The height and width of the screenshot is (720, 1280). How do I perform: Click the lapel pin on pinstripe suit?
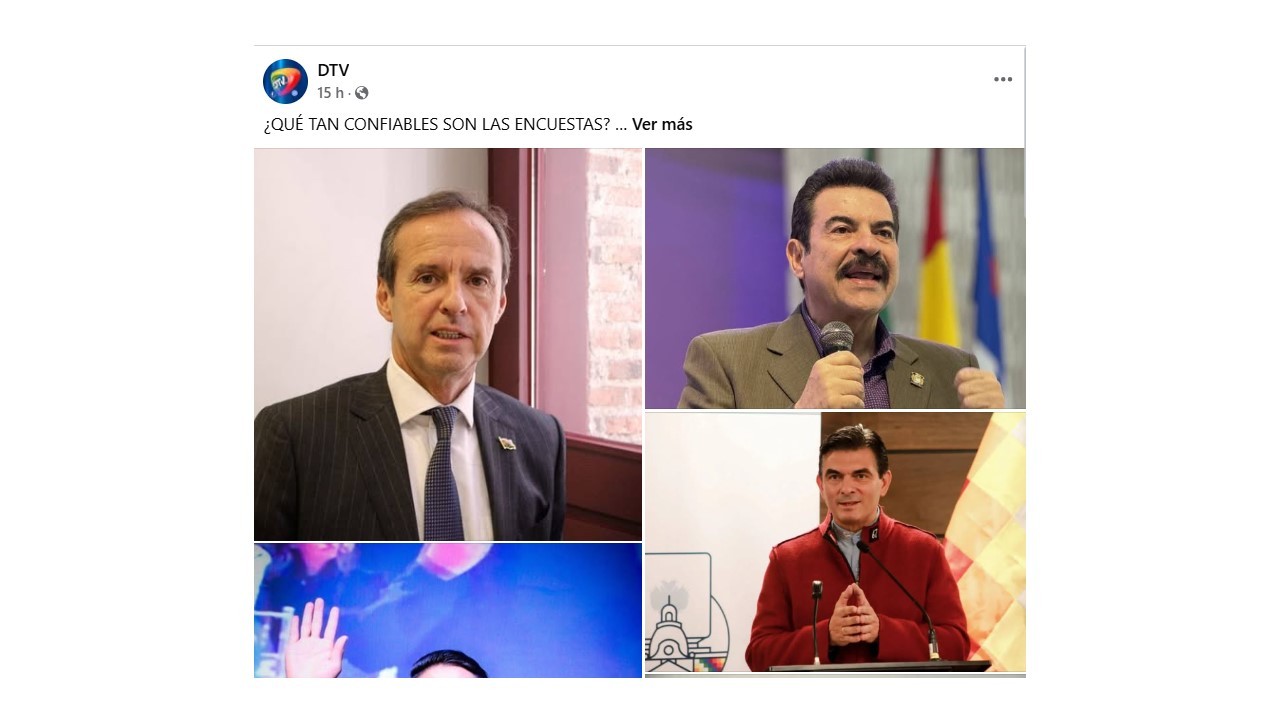[507, 442]
